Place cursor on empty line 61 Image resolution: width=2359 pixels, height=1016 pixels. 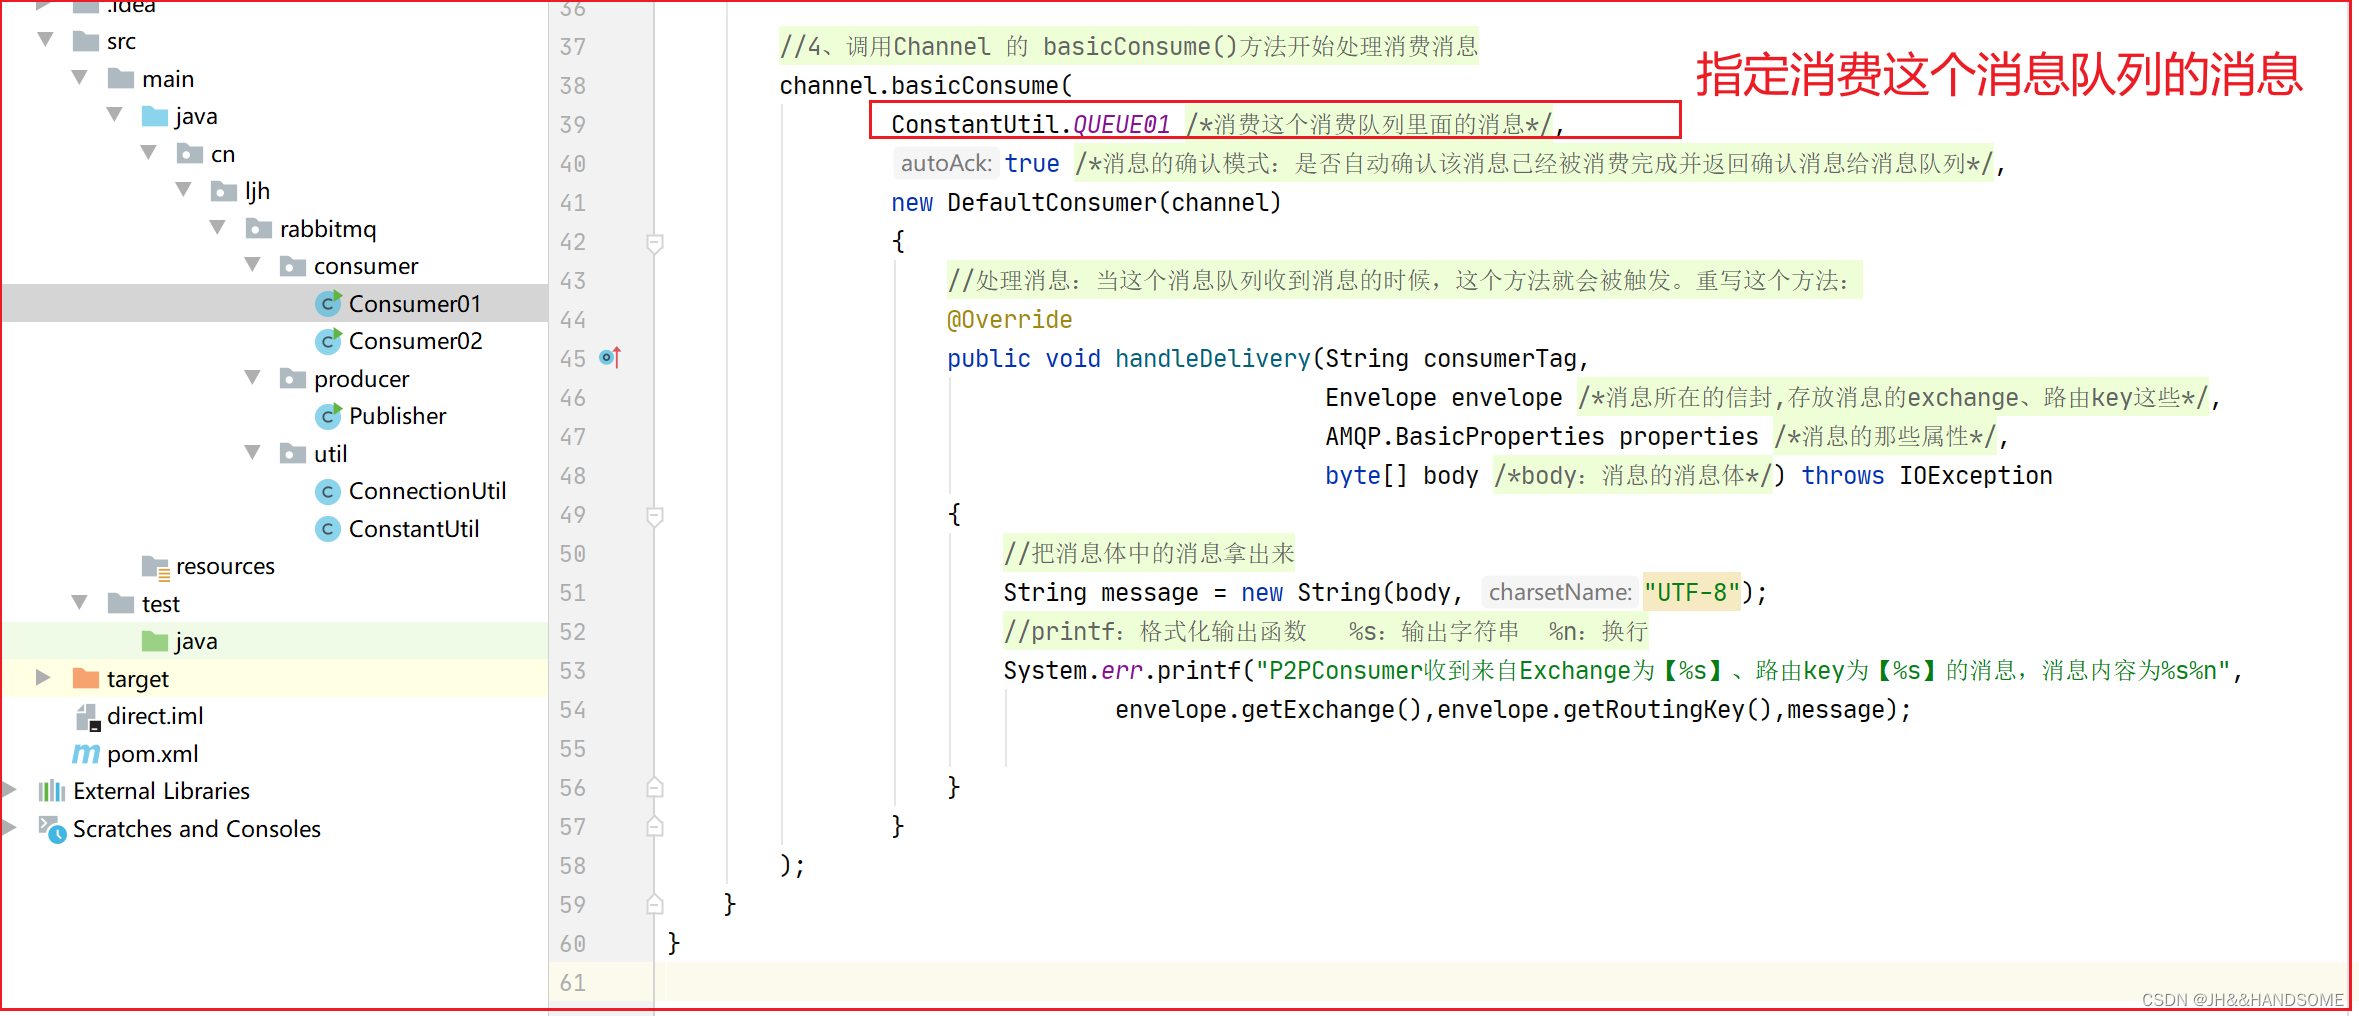[1500, 982]
